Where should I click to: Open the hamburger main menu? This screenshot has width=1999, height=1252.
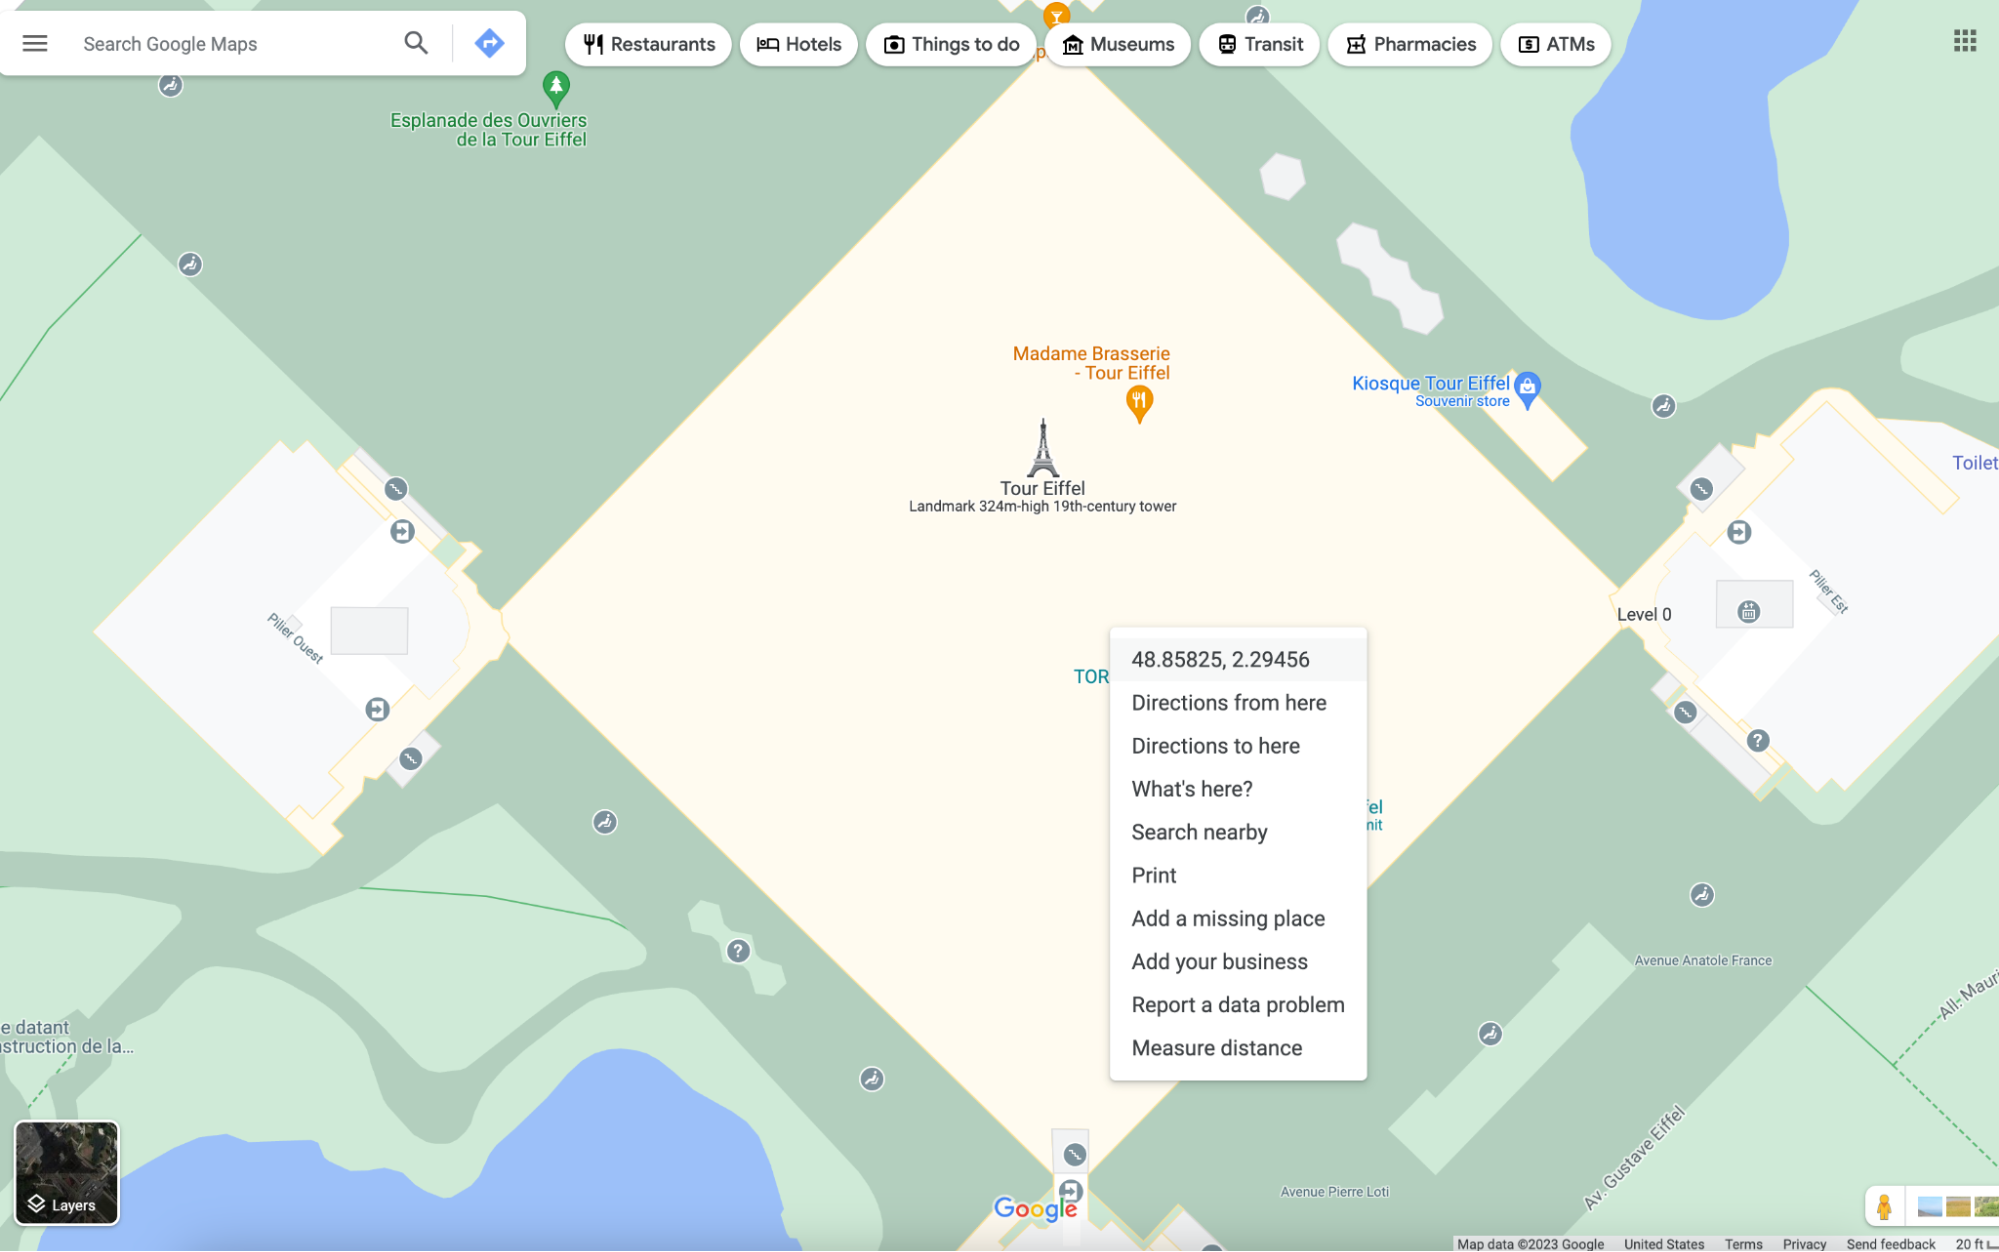coord(35,43)
